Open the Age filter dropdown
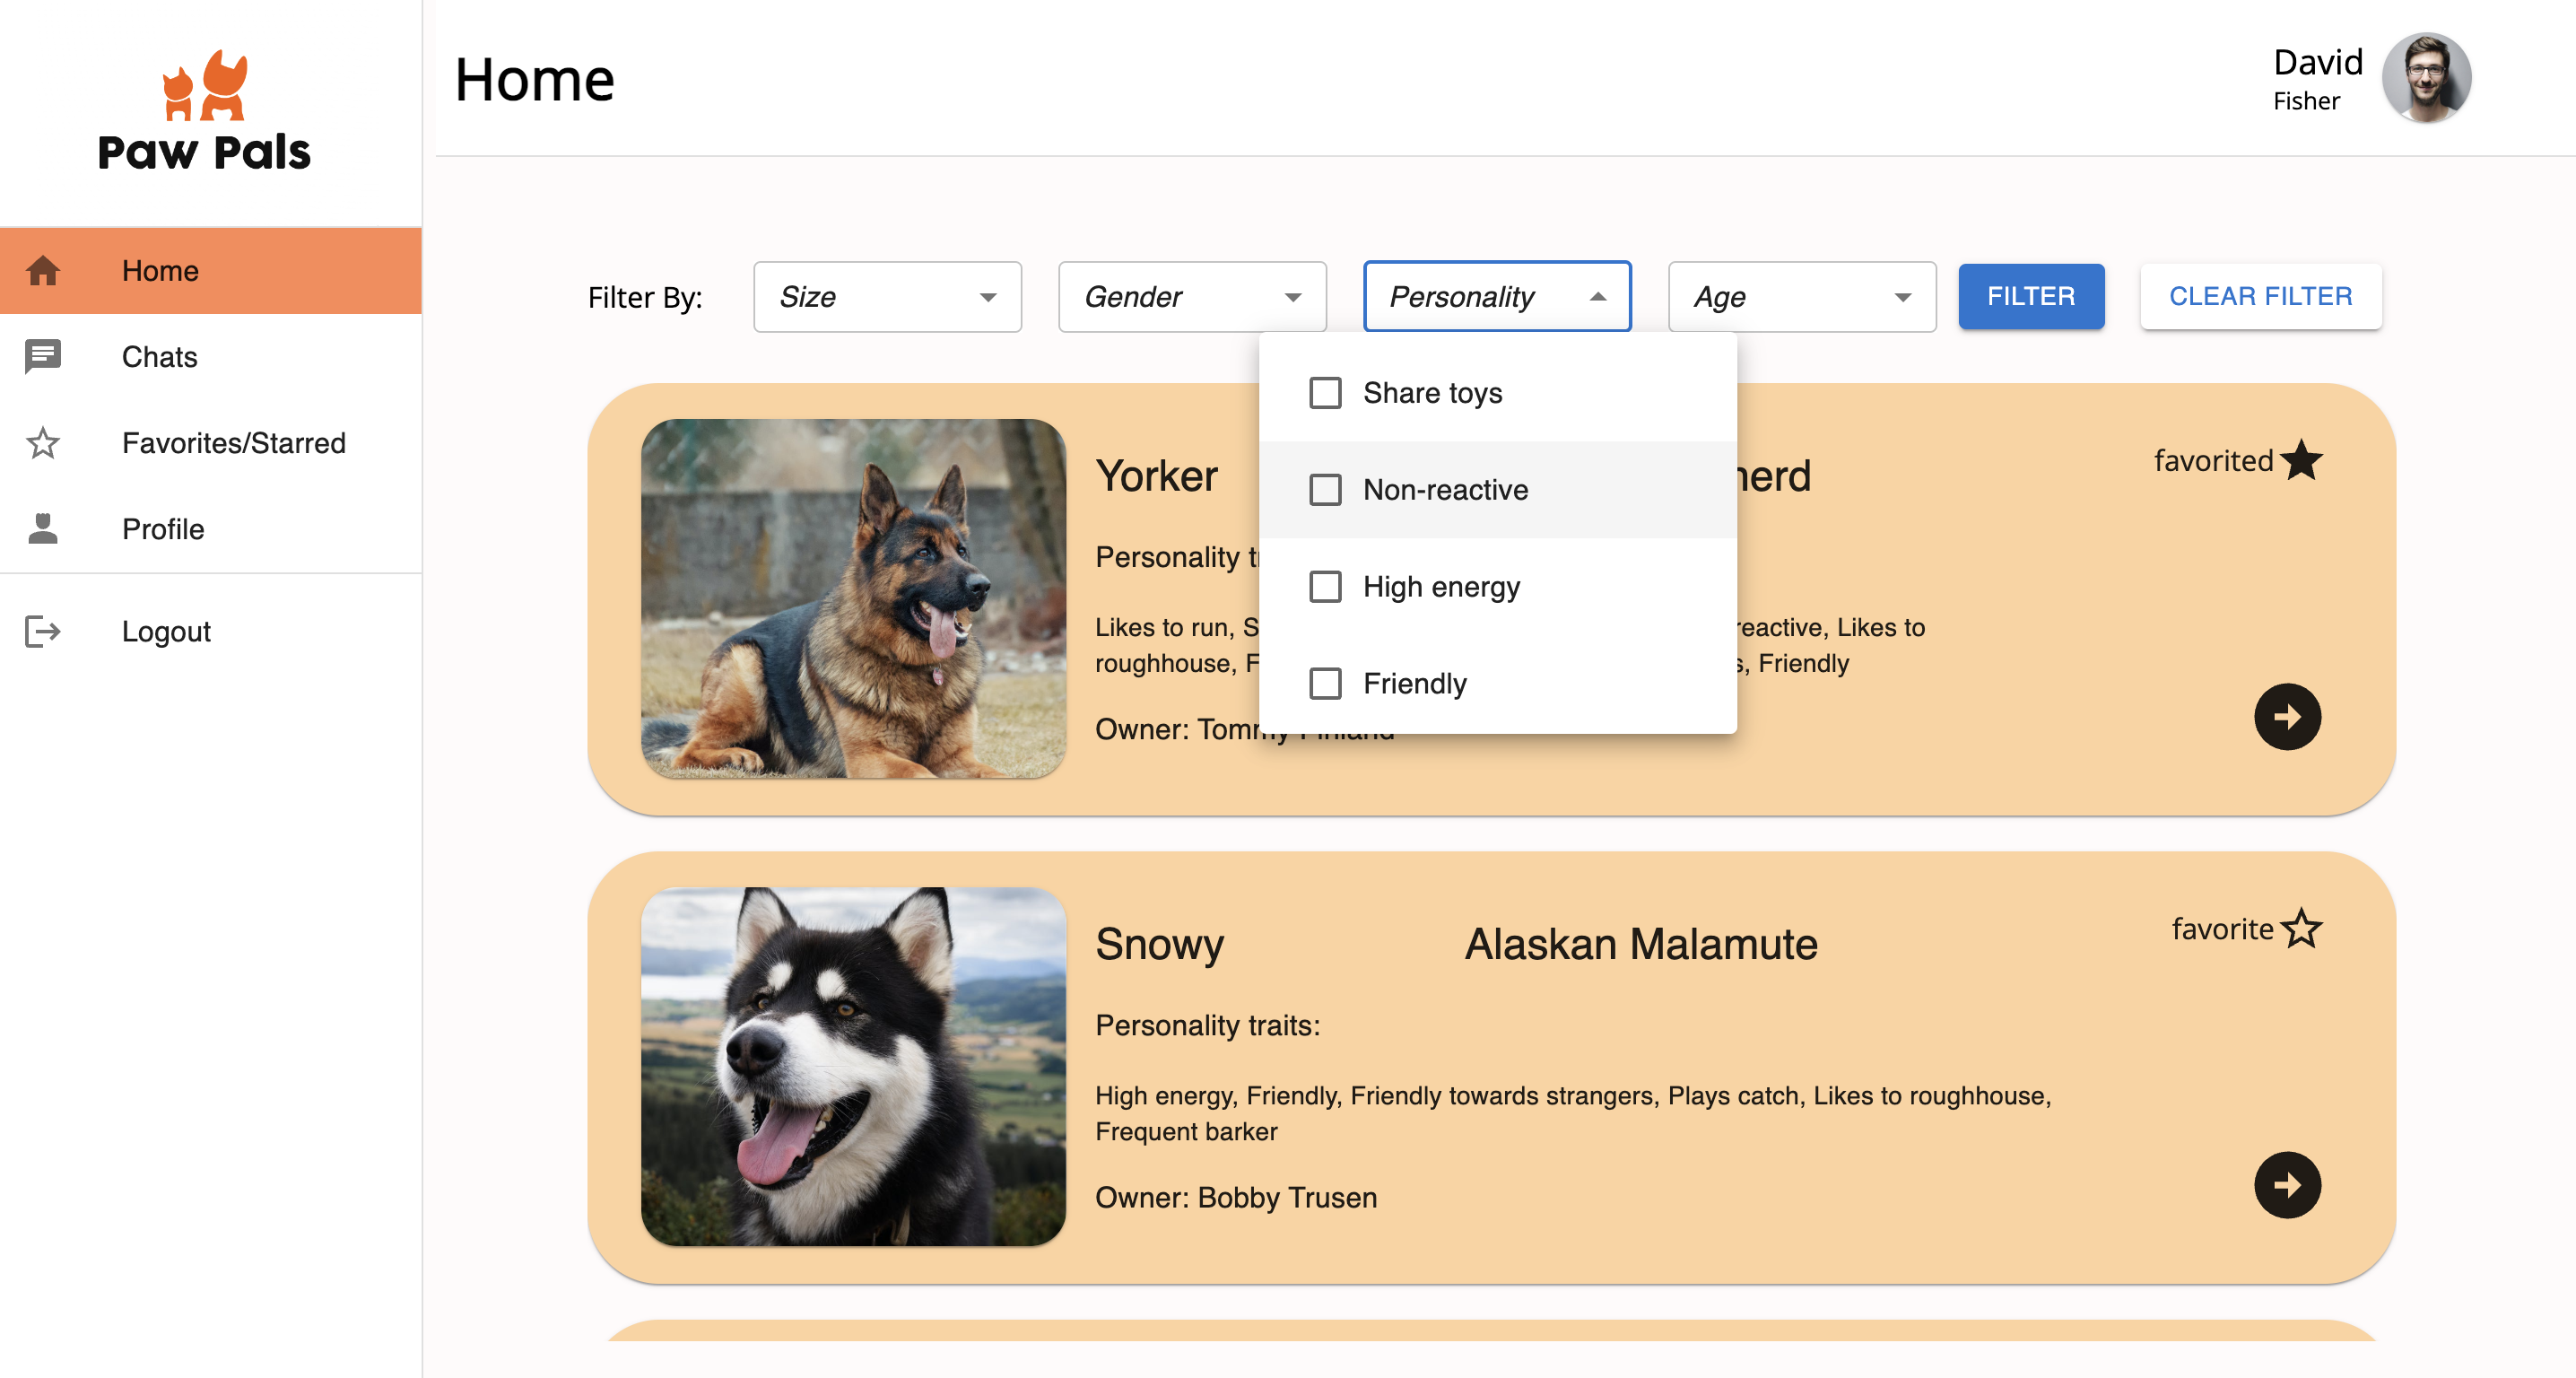 (1802, 297)
